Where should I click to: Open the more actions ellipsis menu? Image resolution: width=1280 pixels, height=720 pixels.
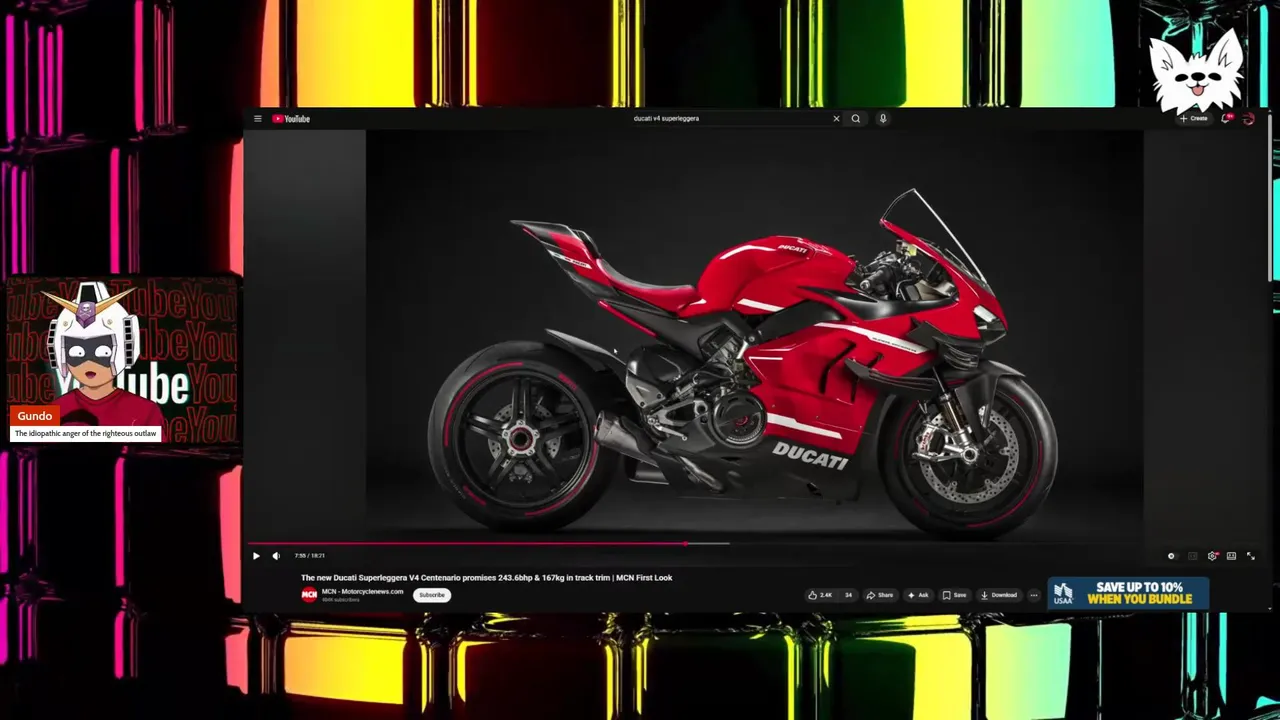1034,595
